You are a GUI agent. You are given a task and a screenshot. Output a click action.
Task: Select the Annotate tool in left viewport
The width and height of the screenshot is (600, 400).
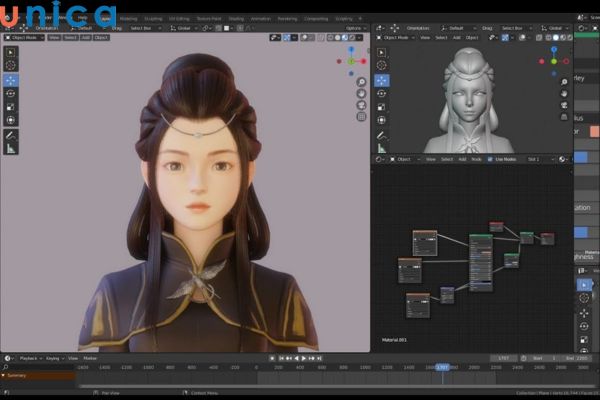coord(11,134)
